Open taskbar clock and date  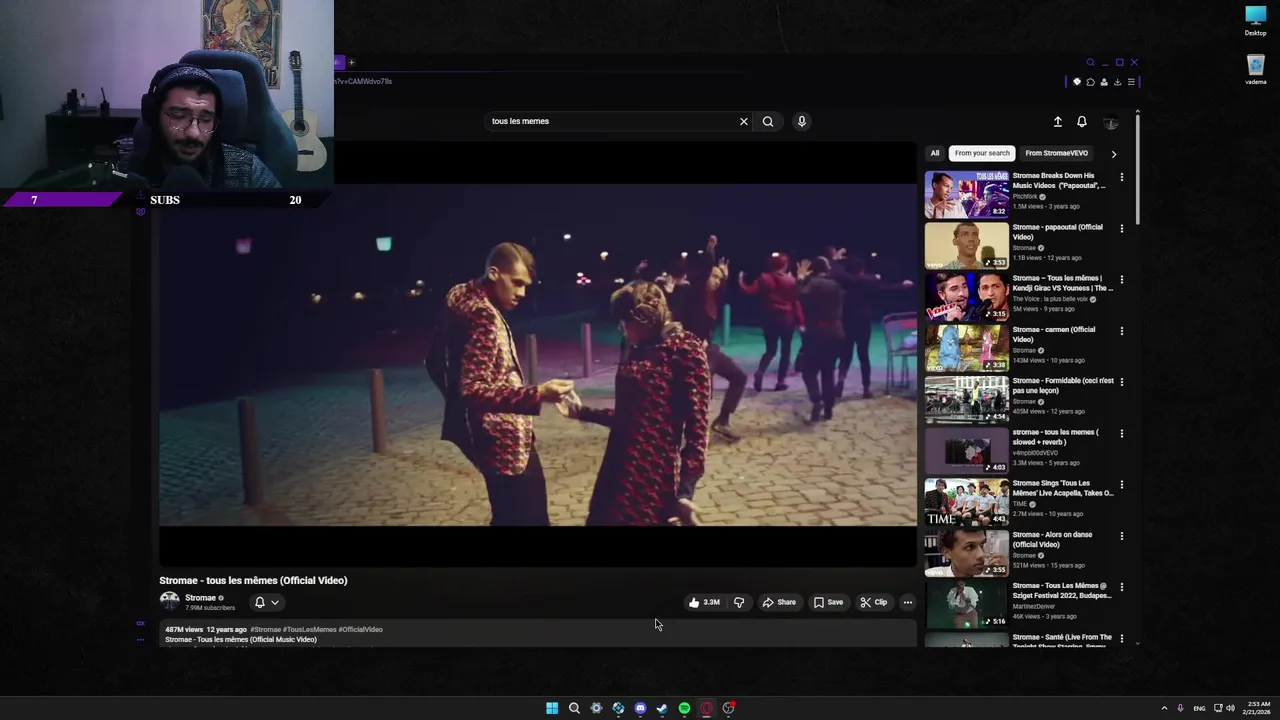click(1258, 708)
